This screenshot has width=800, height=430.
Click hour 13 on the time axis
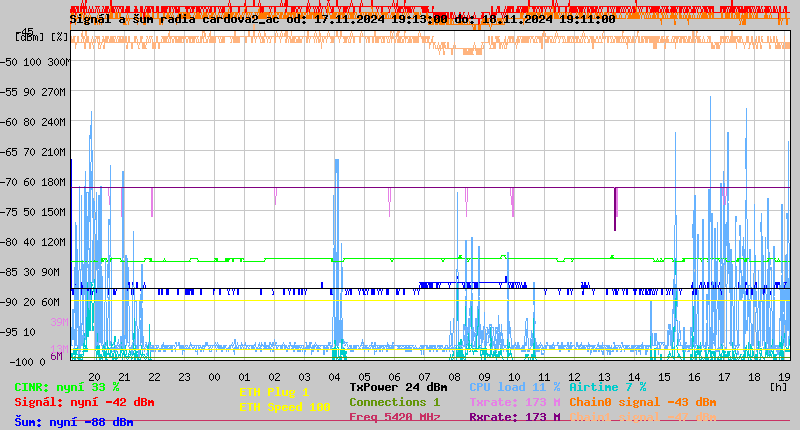click(x=604, y=377)
